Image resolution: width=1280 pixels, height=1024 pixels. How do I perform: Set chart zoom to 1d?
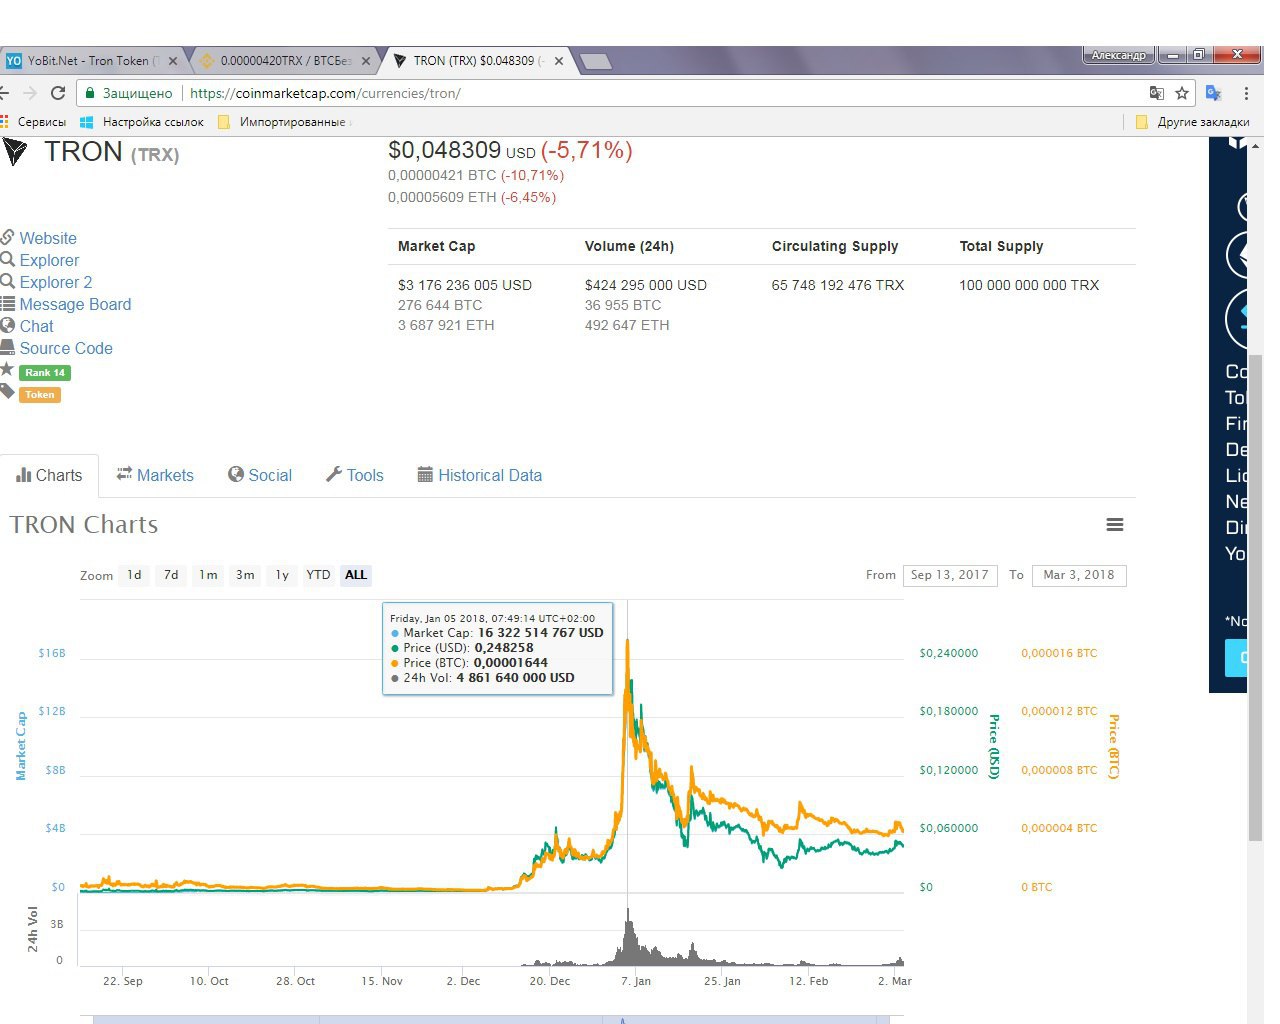134,575
